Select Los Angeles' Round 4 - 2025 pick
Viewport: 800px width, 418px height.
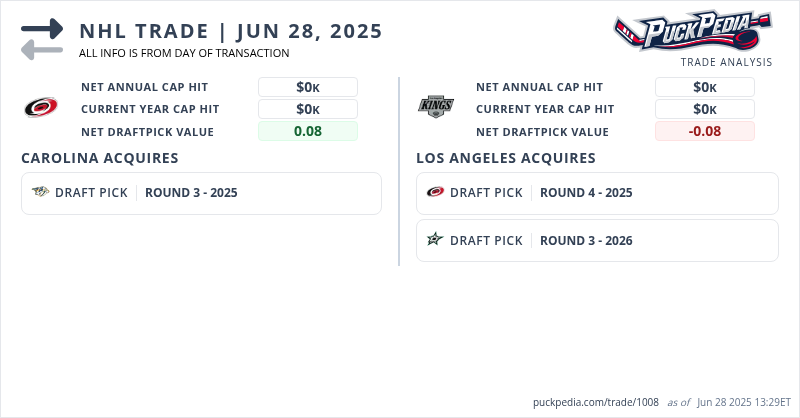click(586, 193)
